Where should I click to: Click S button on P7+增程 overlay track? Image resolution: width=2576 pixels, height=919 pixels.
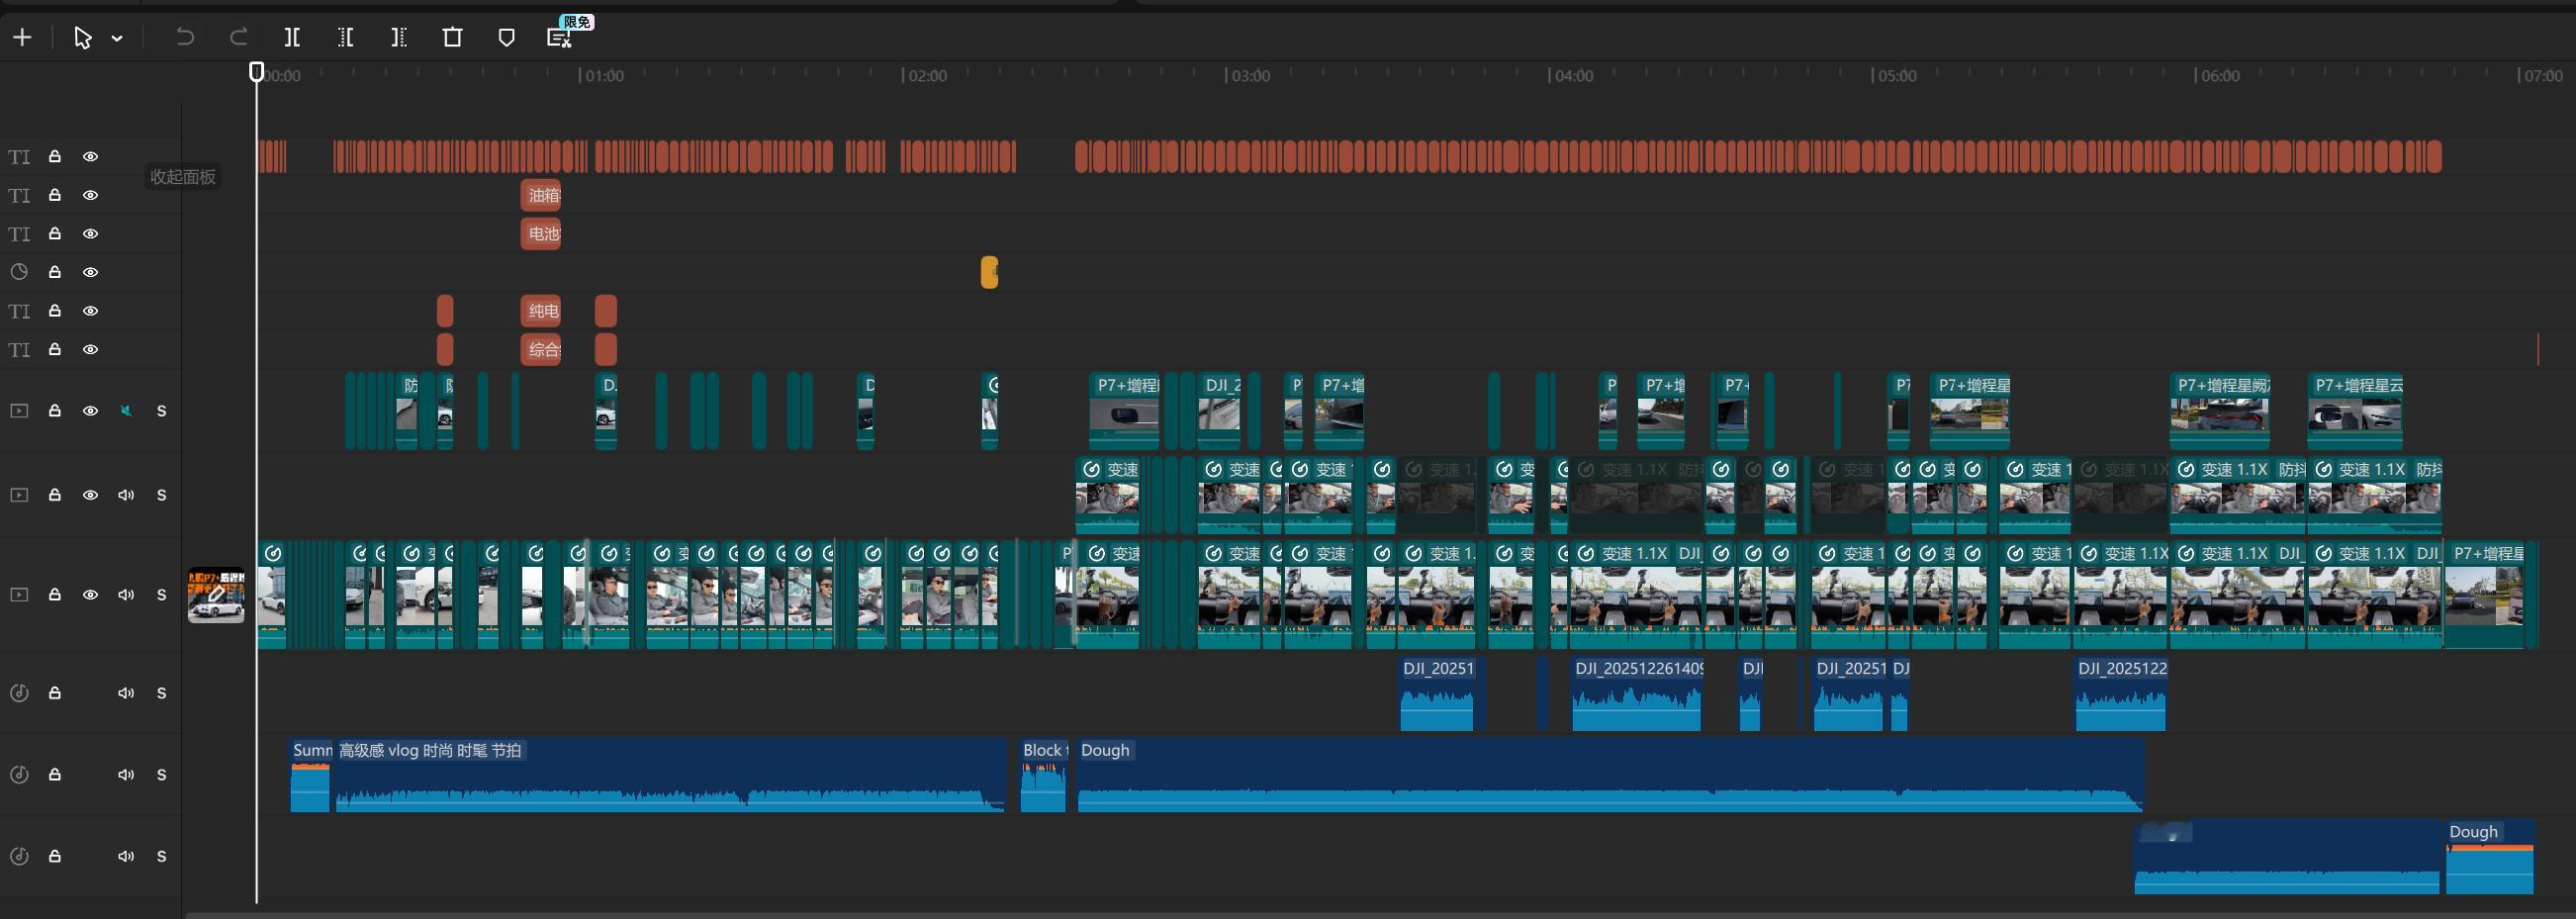(161, 411)
